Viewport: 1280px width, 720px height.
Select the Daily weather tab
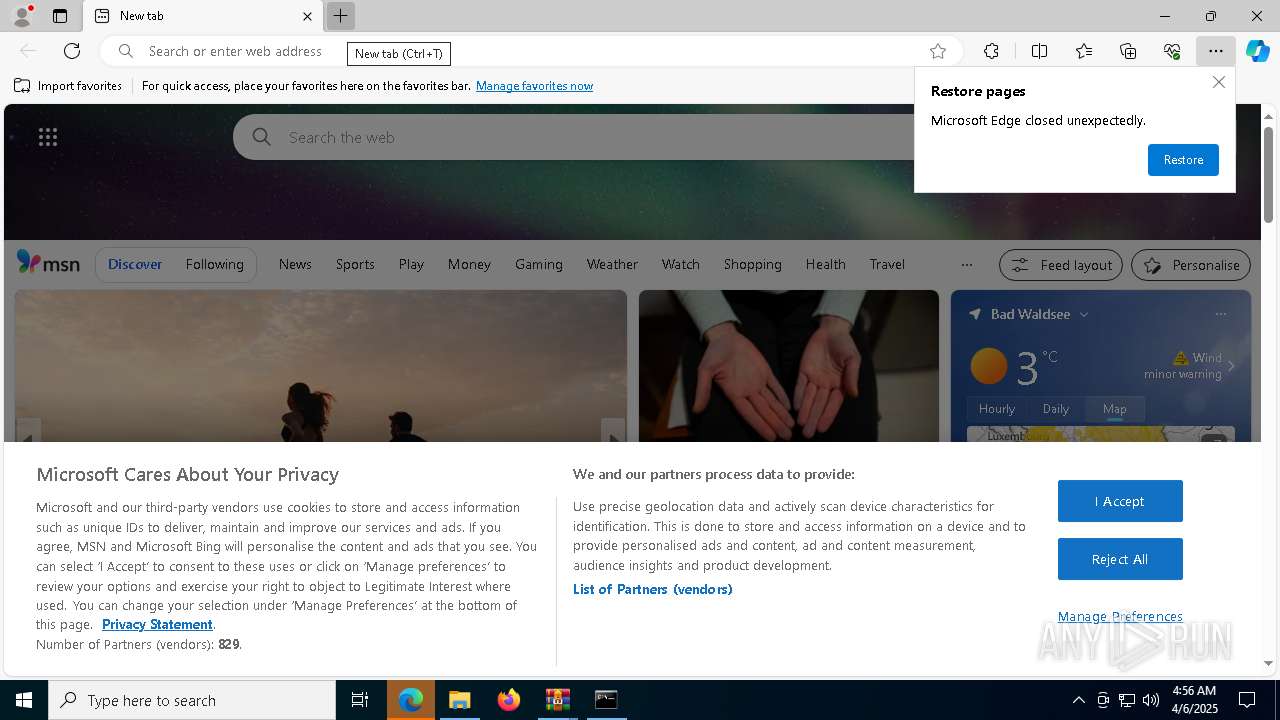1056,408
